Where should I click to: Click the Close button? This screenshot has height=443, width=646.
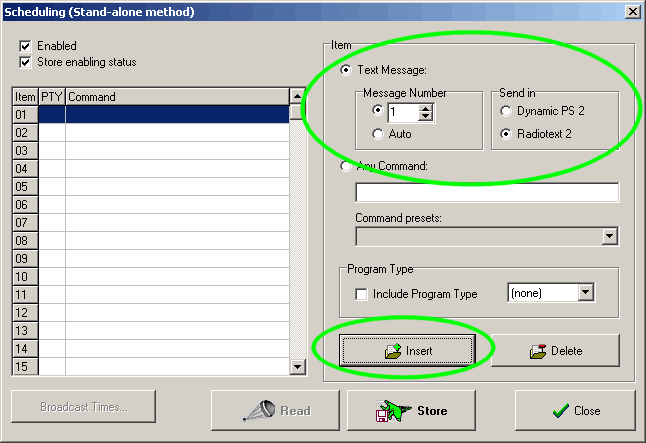click(575, 410)
